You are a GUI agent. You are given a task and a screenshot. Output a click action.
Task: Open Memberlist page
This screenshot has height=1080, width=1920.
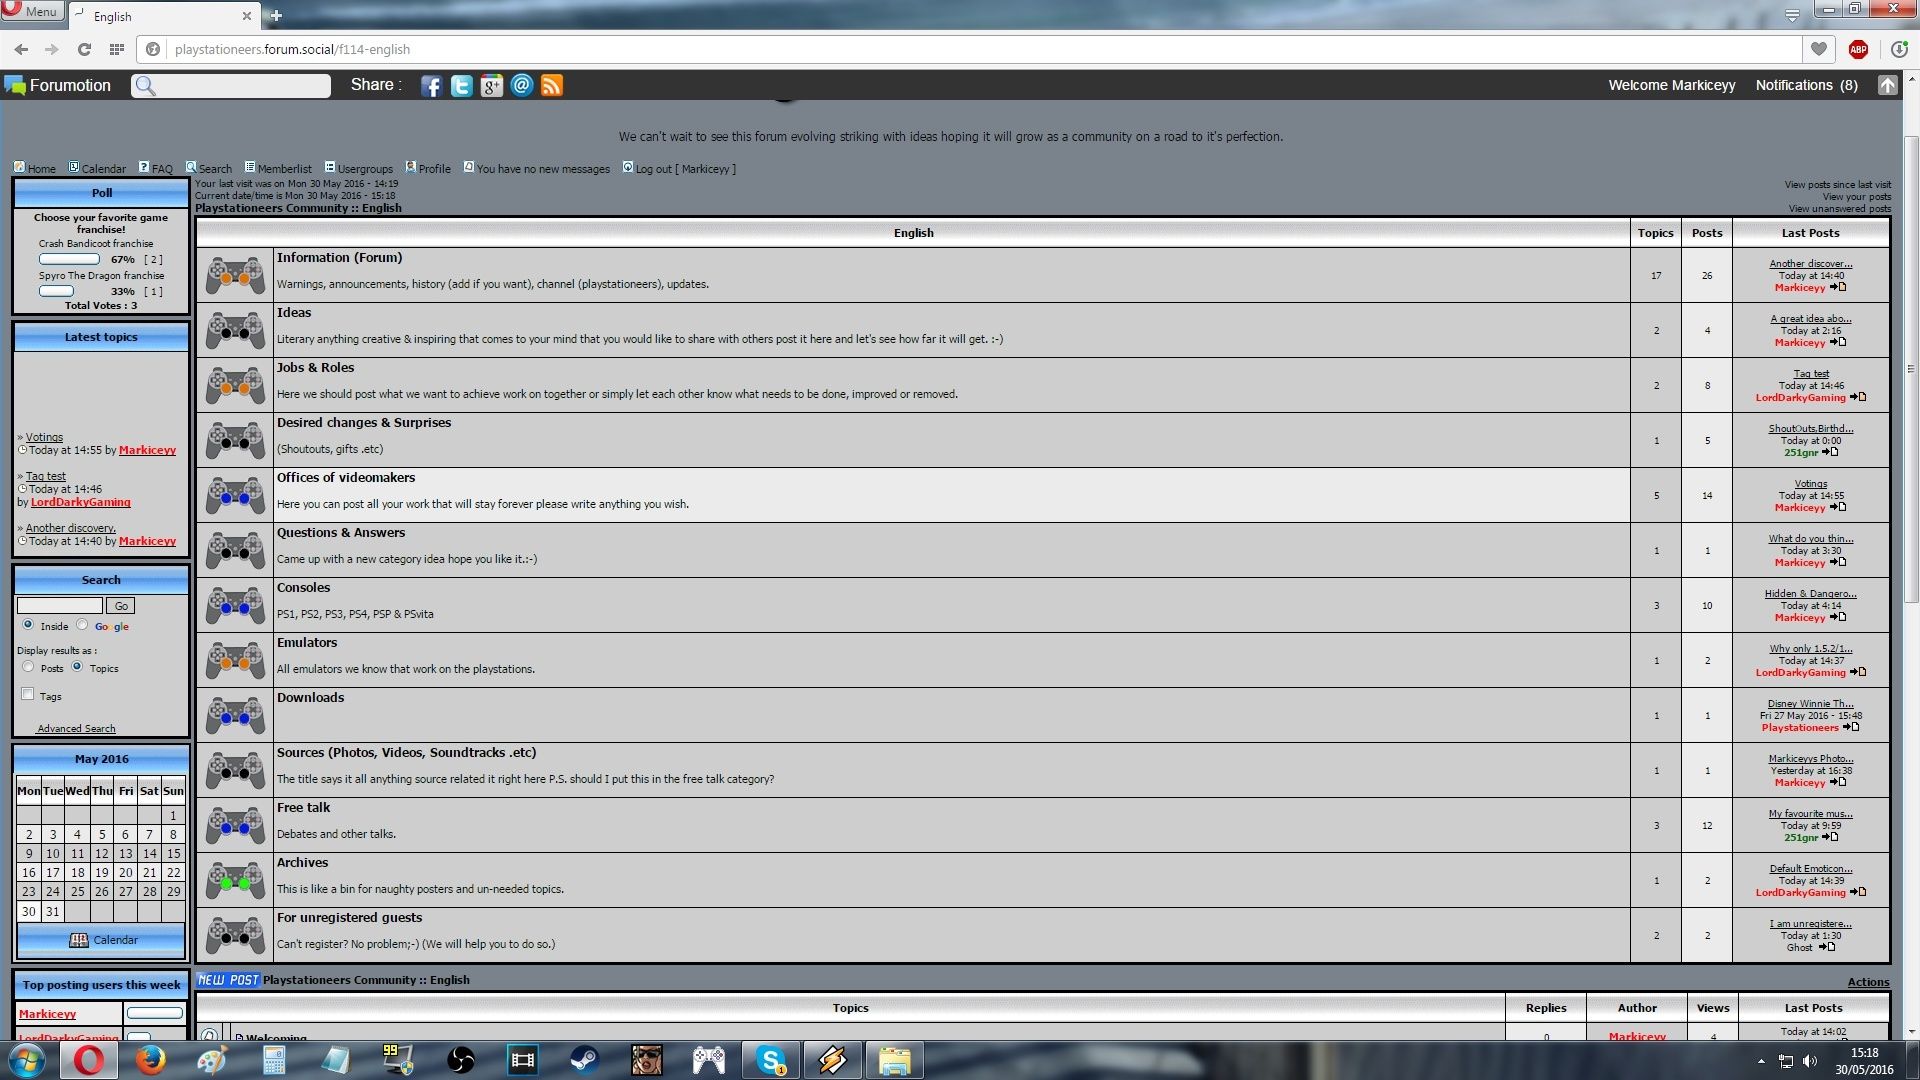click(x=278, y=168)
